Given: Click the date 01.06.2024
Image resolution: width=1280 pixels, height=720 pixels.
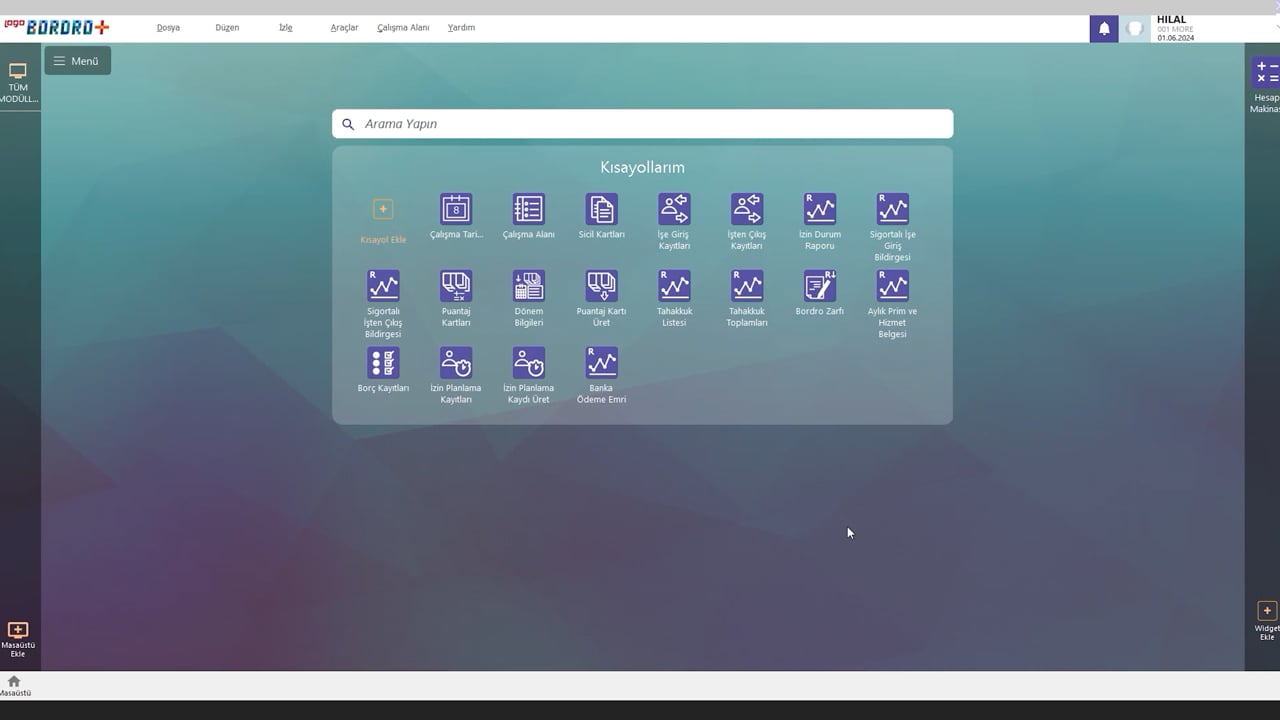Looking at the screenshot, I should pyautogui.click(x=1176, y=38).
